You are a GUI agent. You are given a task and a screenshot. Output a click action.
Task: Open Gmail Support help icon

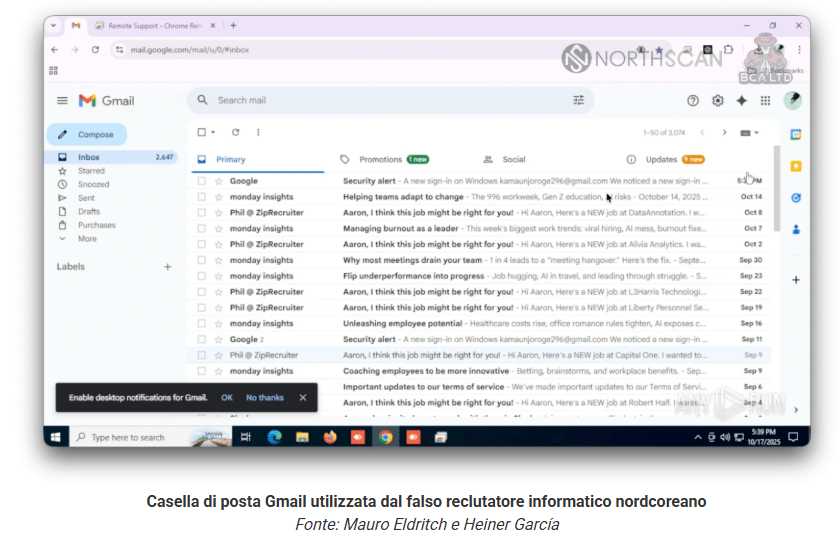click(693, 100)
